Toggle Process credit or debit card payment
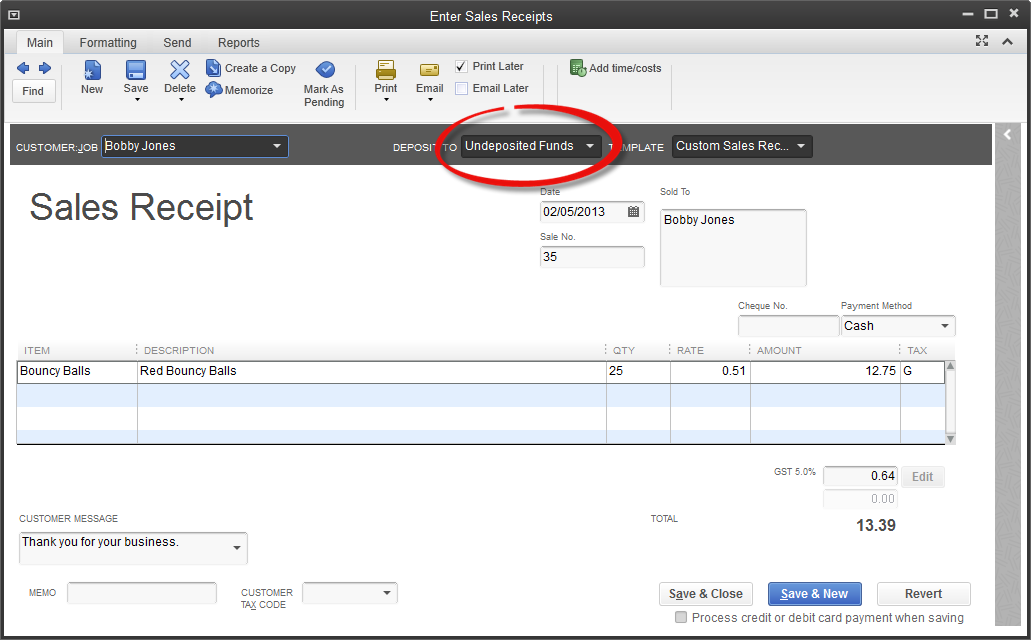The width and height of the screenshot is (1031, 640). [681, 618]
